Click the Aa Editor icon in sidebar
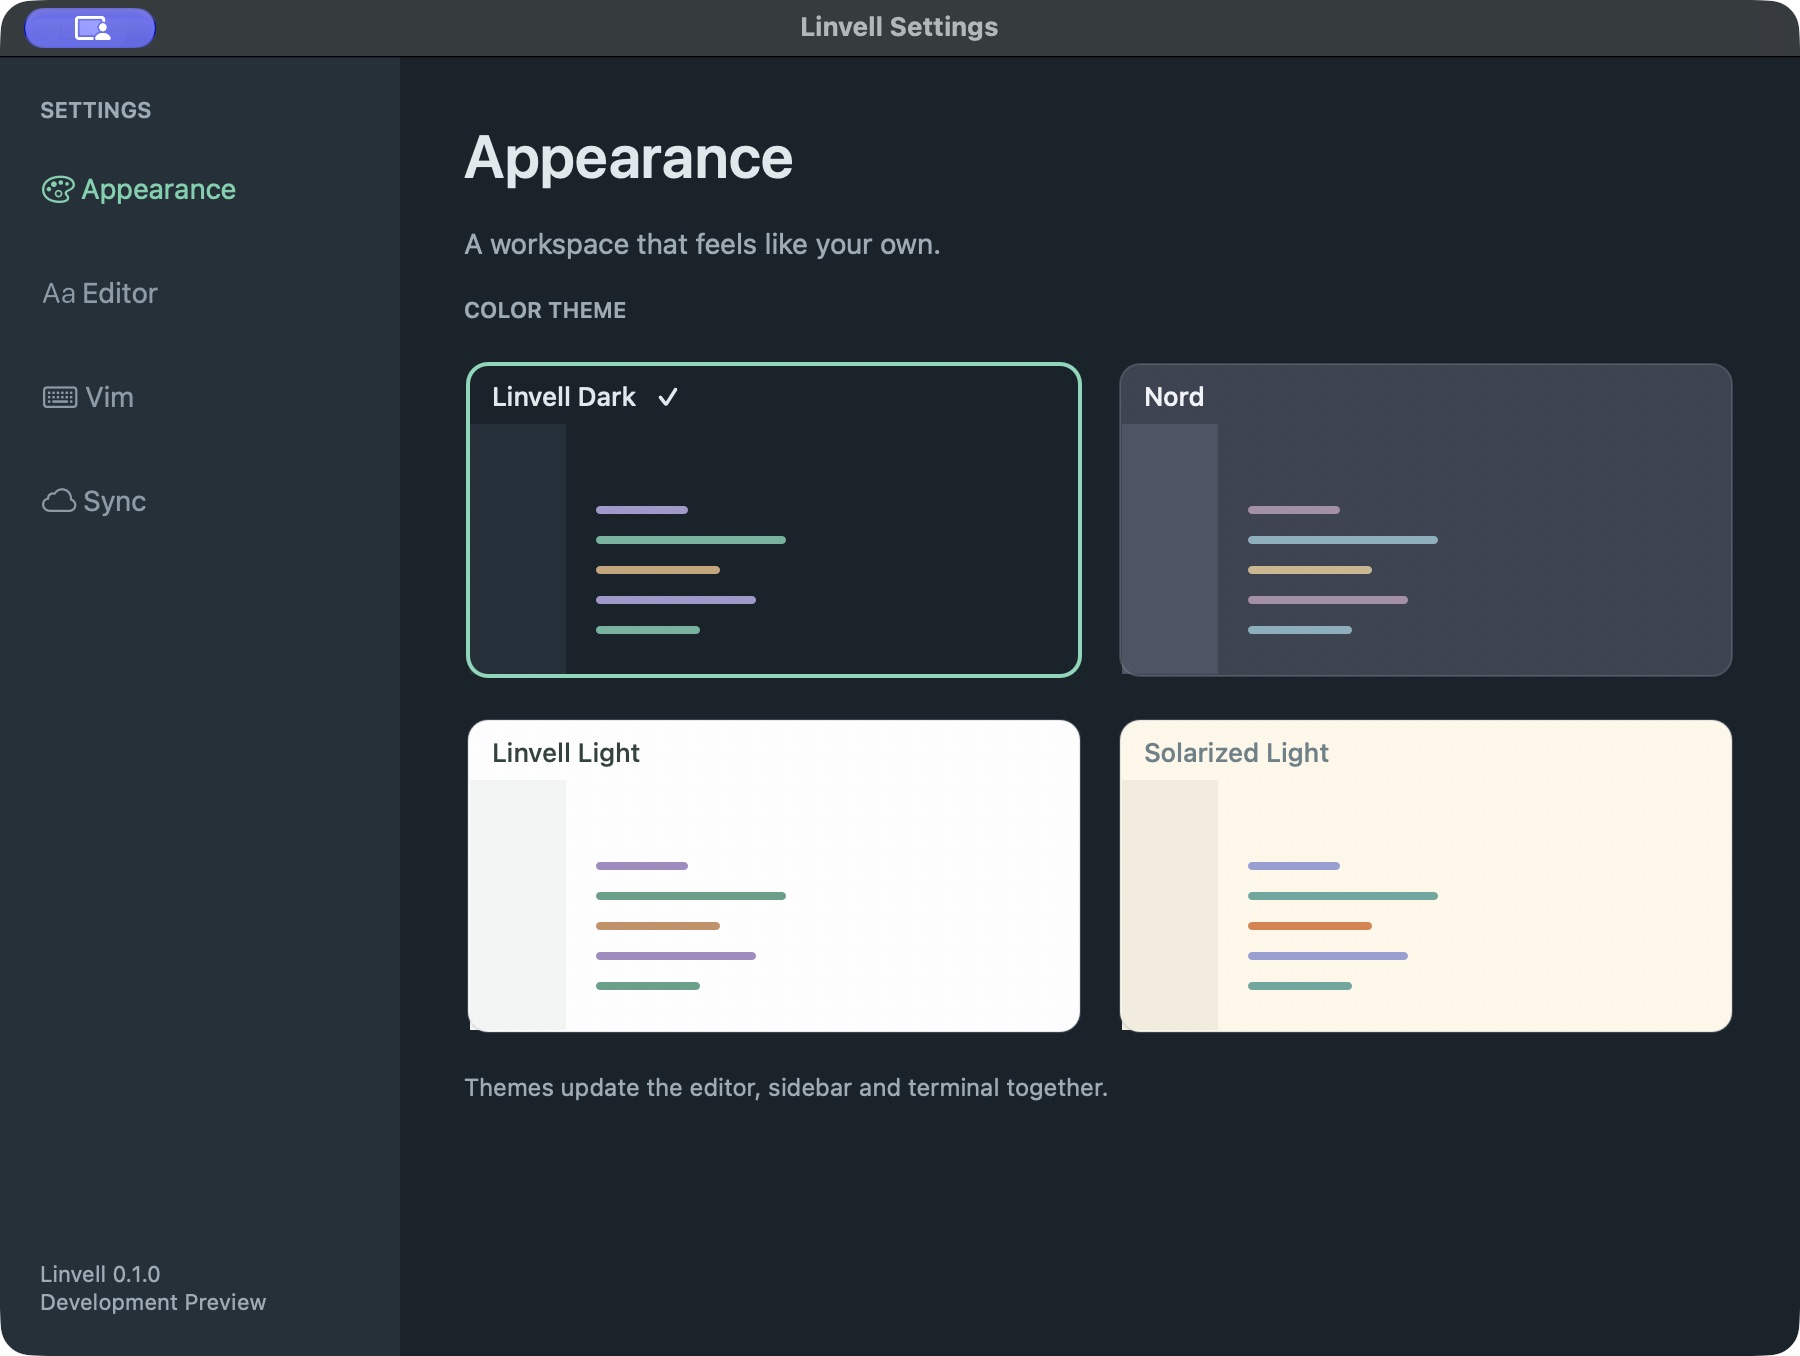The image size is (1800, 1356). 58,294
